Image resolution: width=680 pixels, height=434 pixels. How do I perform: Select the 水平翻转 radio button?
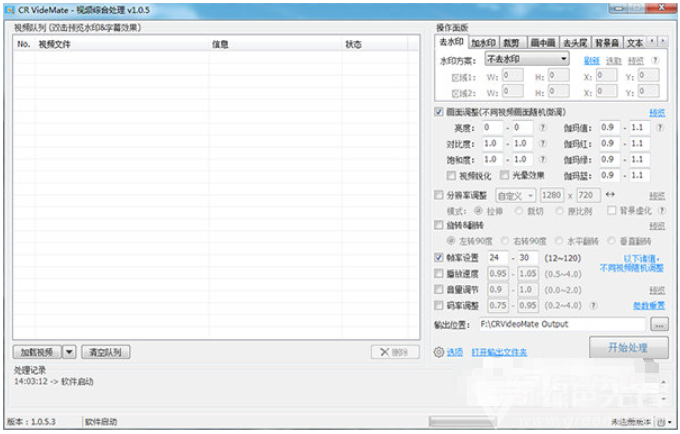(559, 241)
